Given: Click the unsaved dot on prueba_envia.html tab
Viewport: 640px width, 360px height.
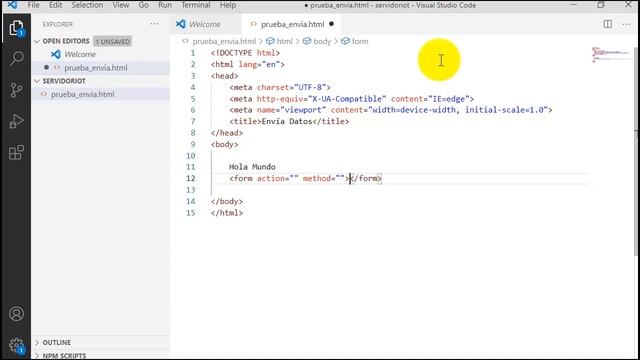Looking at the screenshot, I should point(331,24).
